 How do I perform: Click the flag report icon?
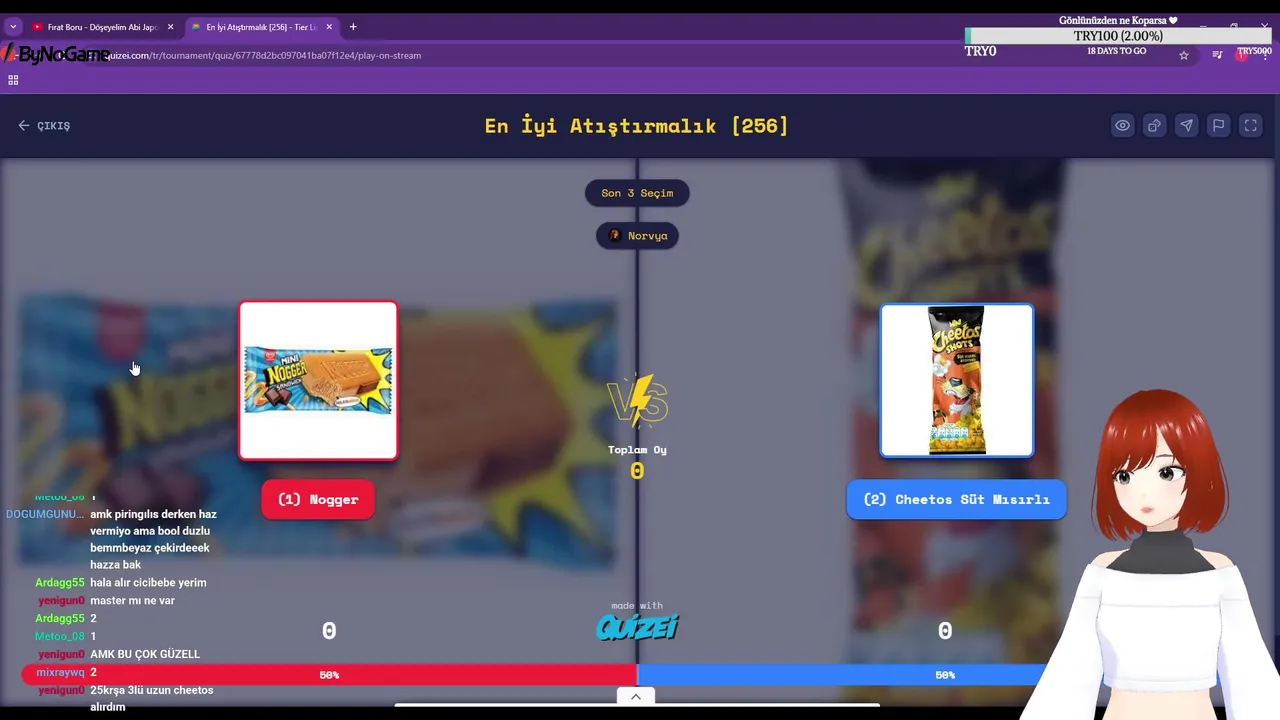1218,126
